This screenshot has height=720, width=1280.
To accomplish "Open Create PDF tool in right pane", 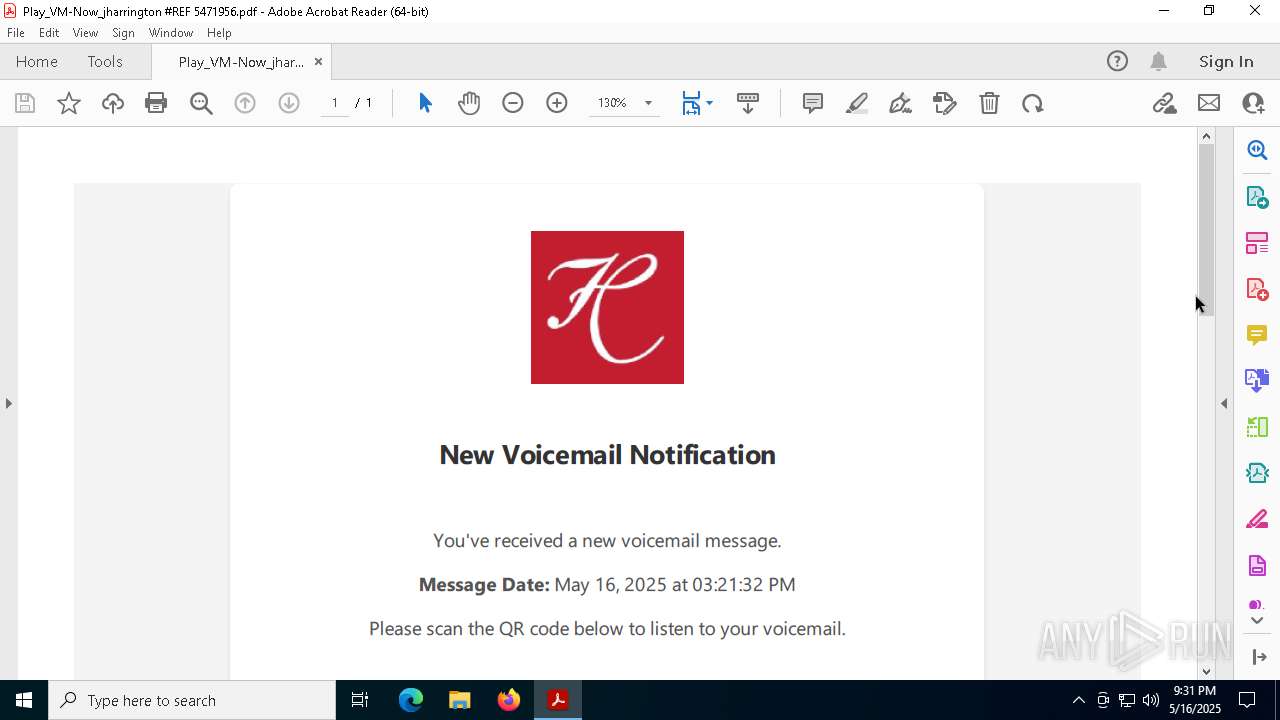I will 1257,289.
